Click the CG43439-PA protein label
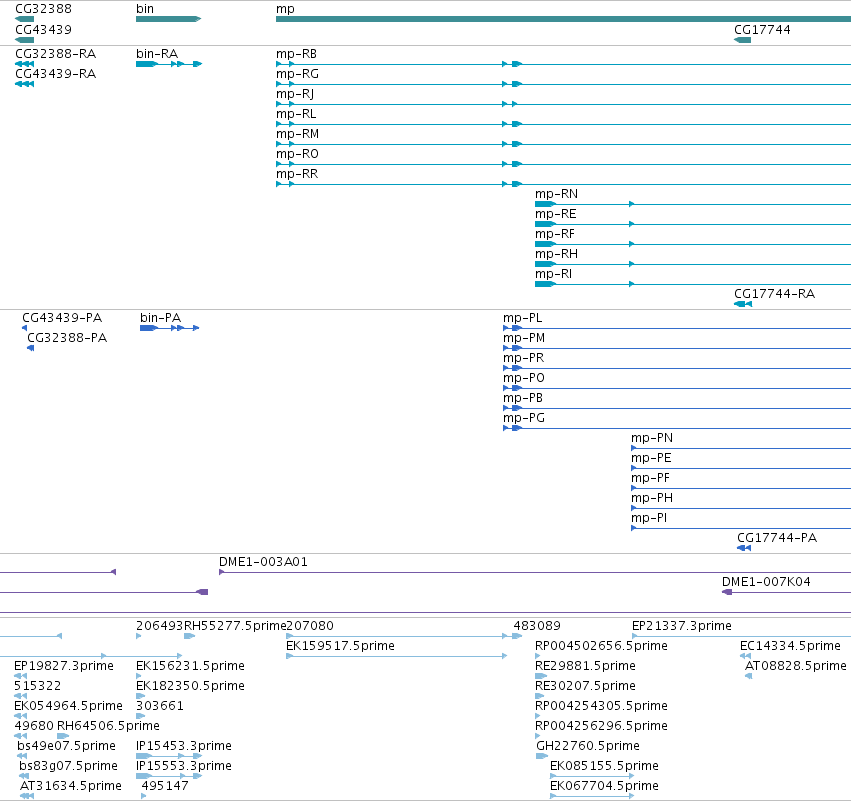 tap(62, 317)
